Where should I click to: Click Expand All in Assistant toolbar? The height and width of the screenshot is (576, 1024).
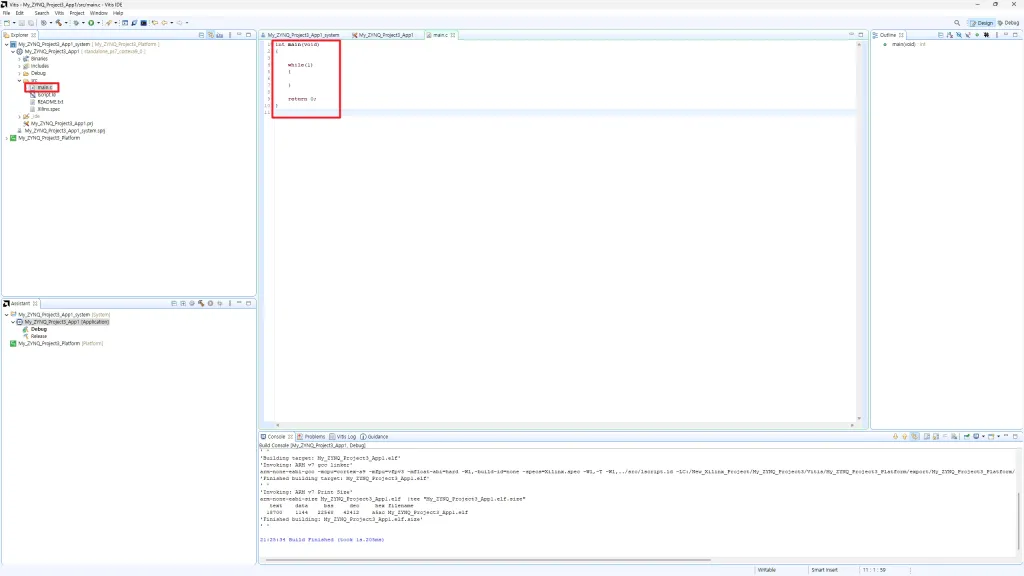point(183,304)
